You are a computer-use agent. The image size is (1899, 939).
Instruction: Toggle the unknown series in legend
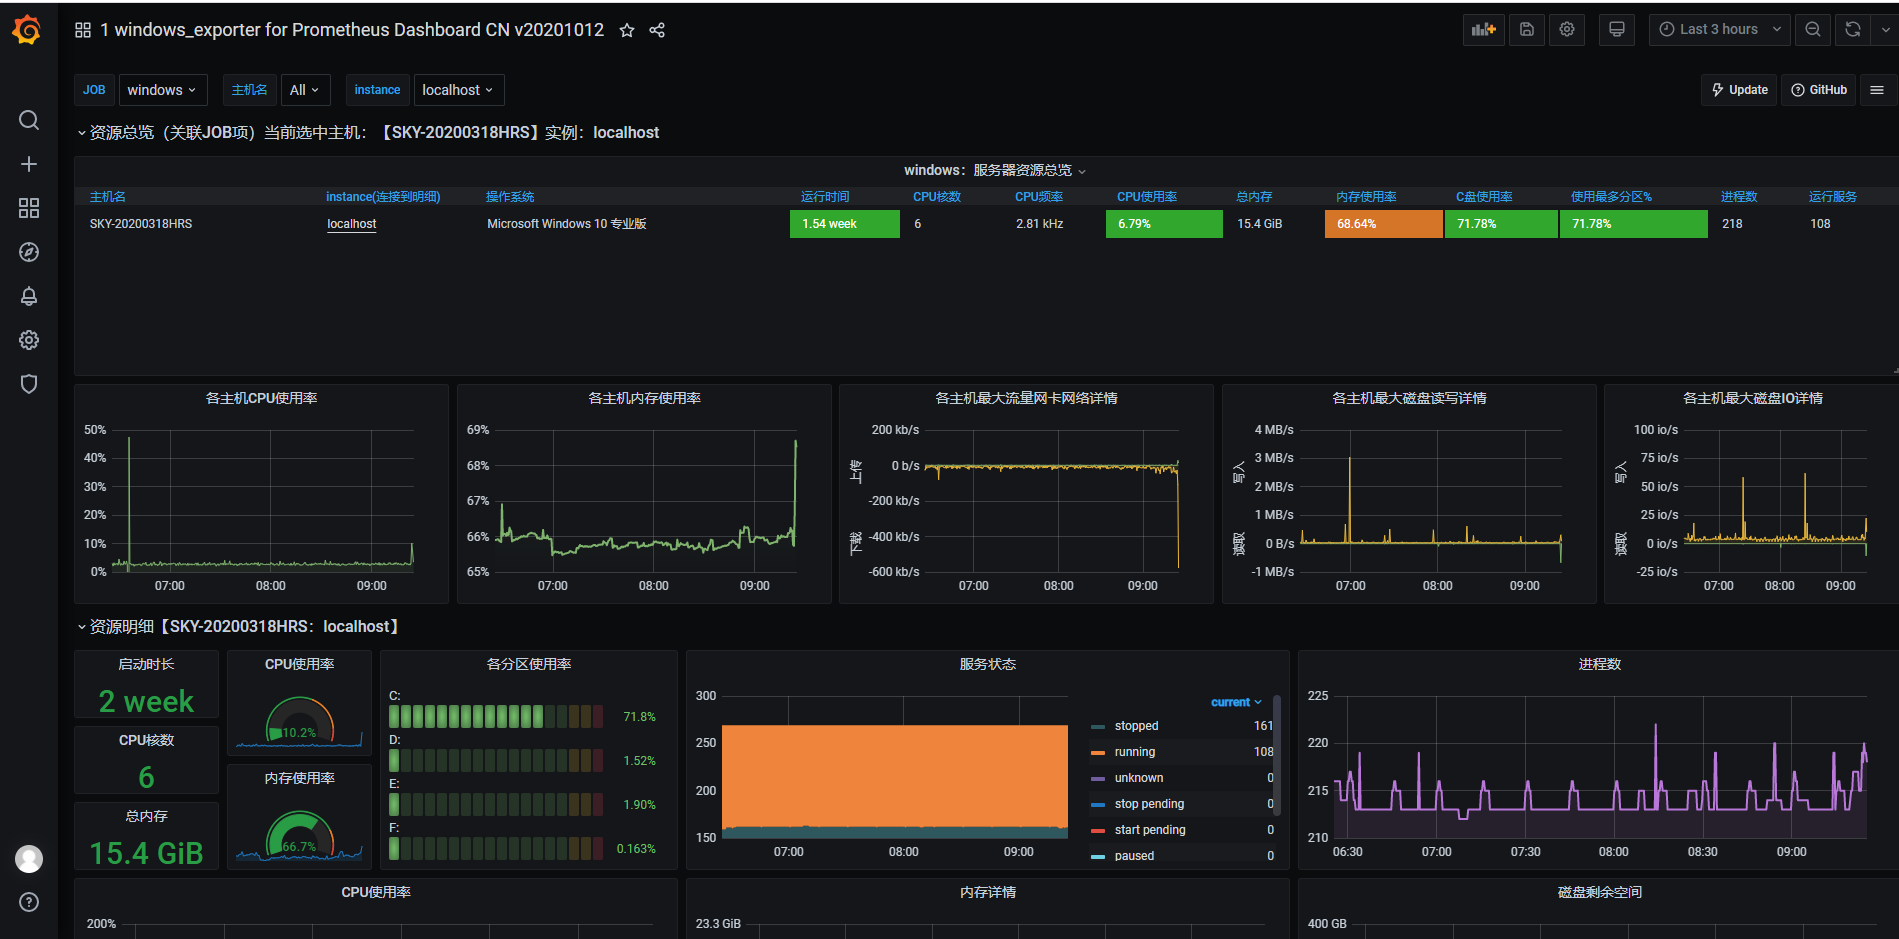coord(1139,778)
